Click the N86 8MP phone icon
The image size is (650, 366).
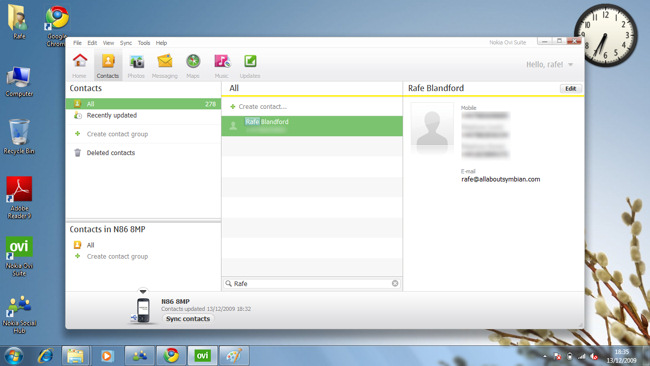[143, 310]
